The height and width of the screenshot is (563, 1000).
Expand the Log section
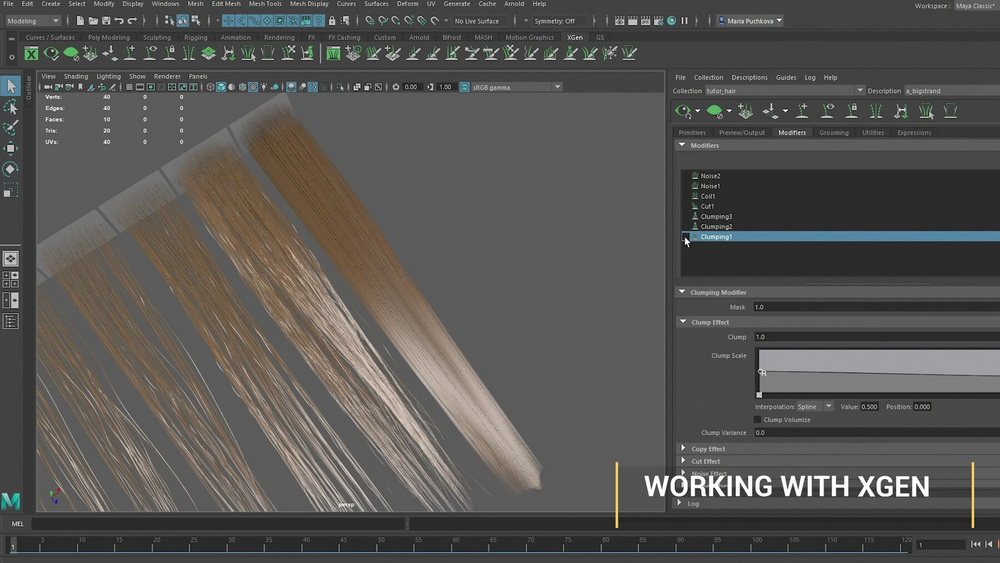[679, 503]
